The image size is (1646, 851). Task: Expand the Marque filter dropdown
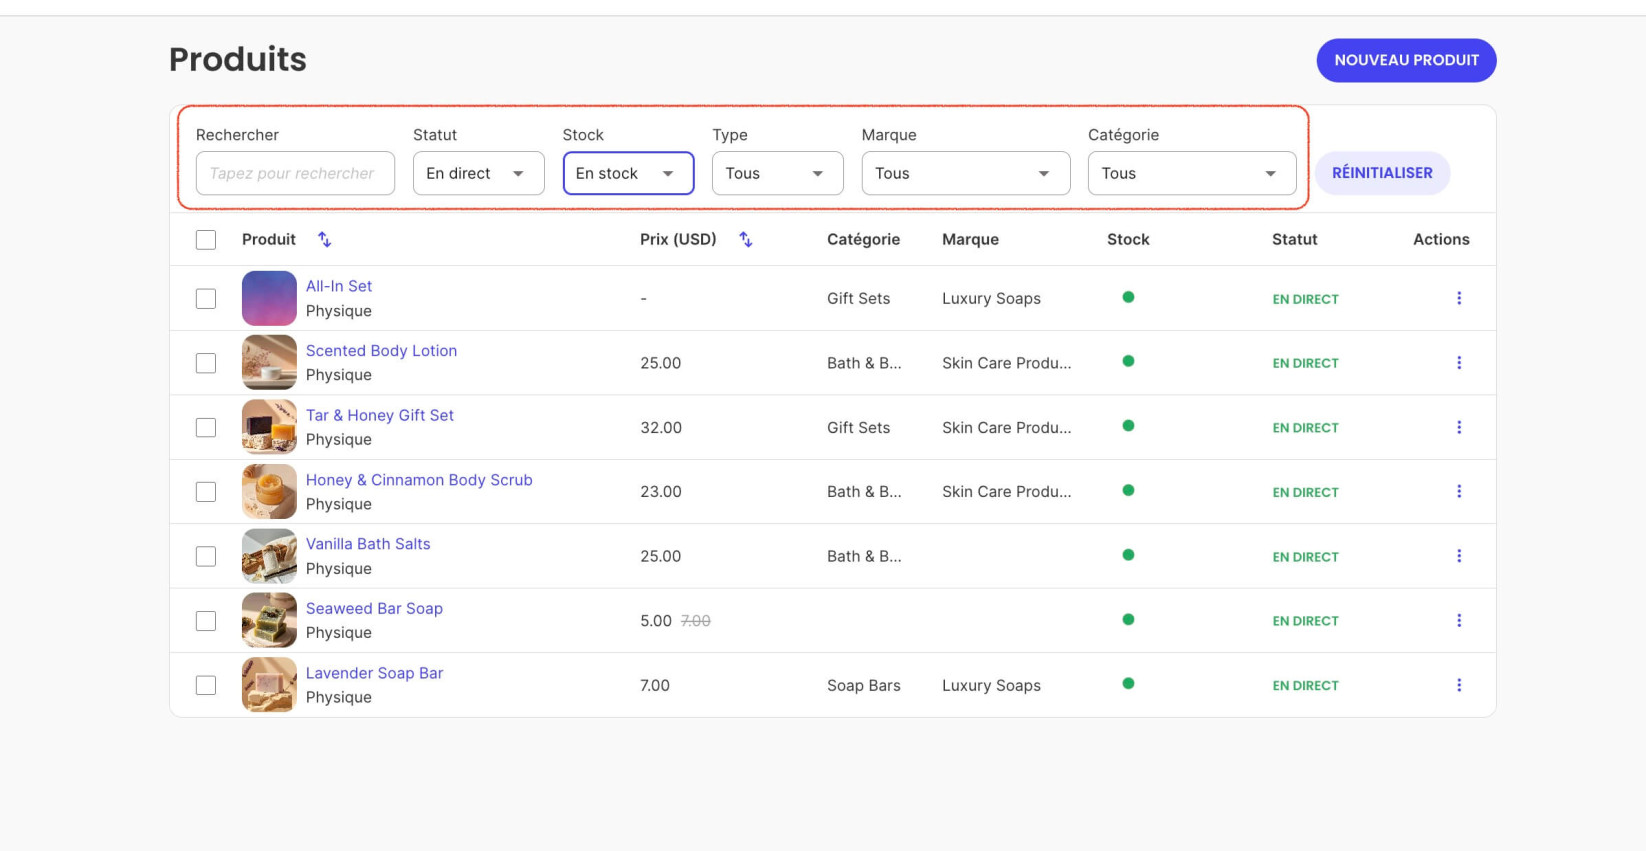966,173
